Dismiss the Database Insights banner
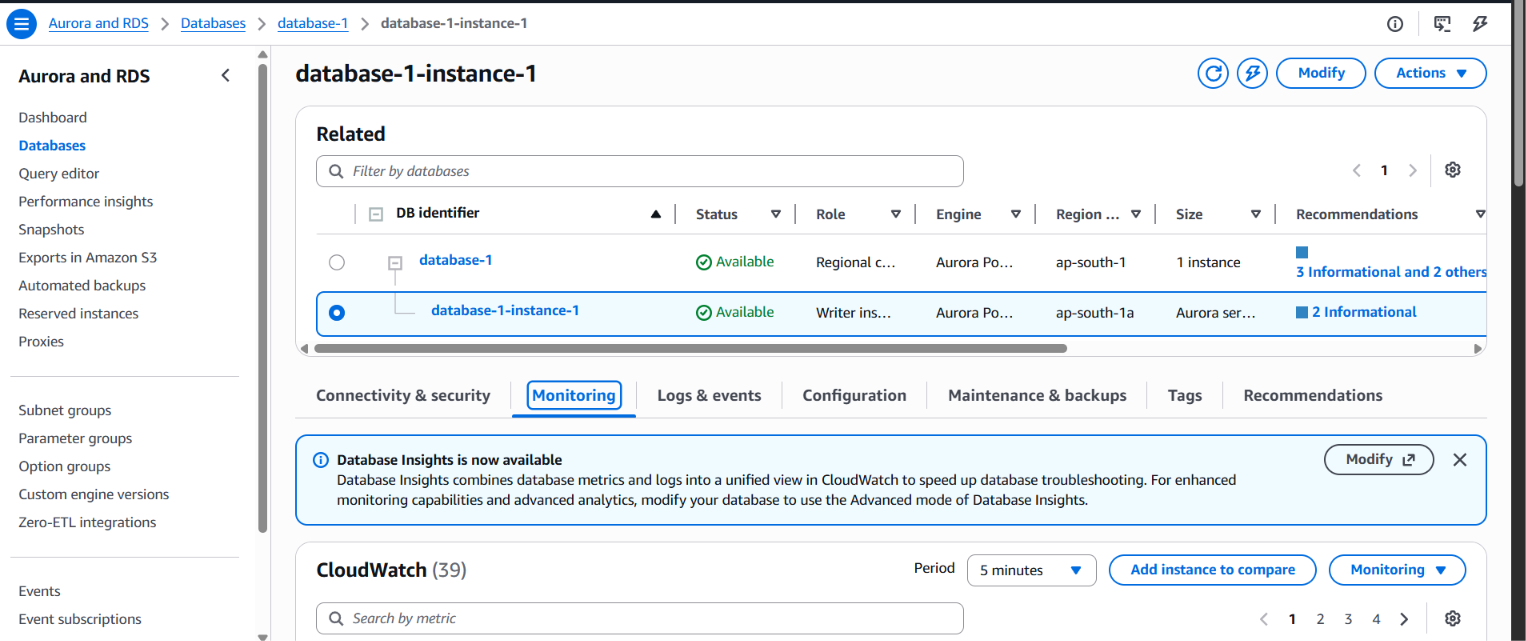This screenshot has height=641, width=1526. click(x=1460, y=460)
